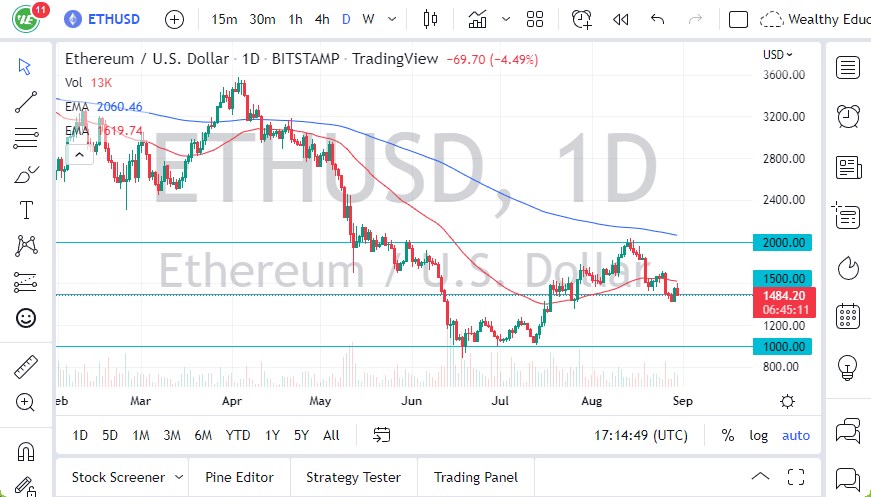Open the watchlist panel icon
871x497 pixels.
[x=848, y=67]
